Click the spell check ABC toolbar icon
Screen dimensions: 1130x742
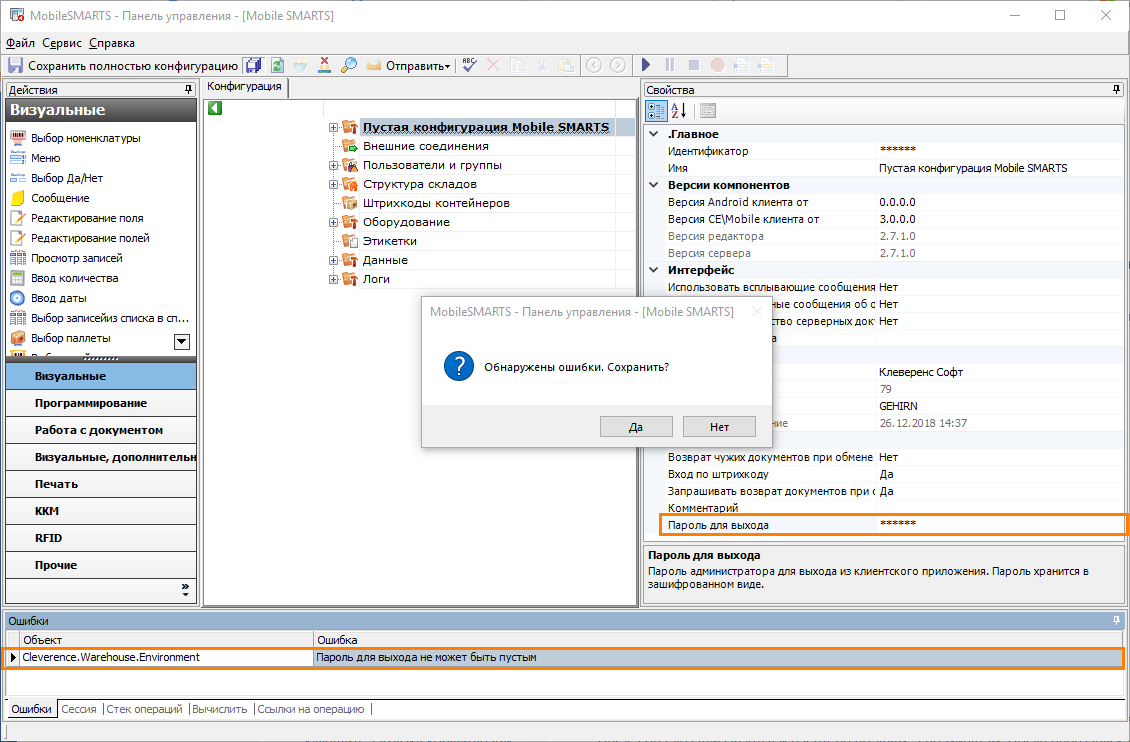[470, 66]
